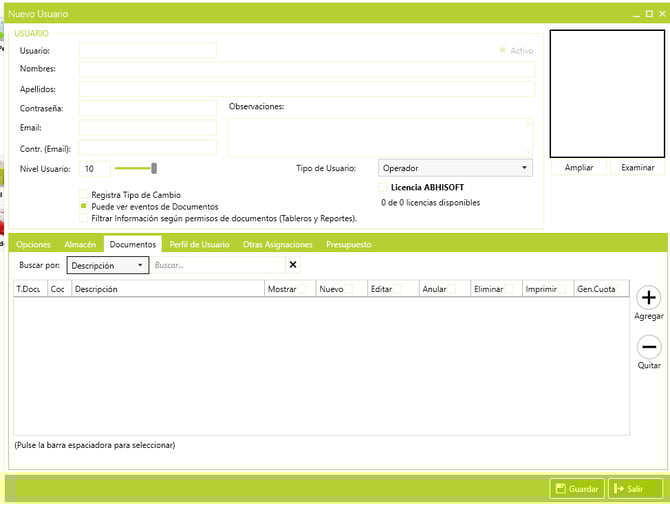Click the Guardar save button

pos(577,488)
